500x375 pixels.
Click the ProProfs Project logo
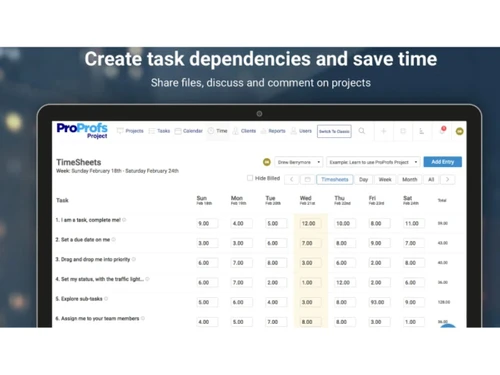coord(82,131)
